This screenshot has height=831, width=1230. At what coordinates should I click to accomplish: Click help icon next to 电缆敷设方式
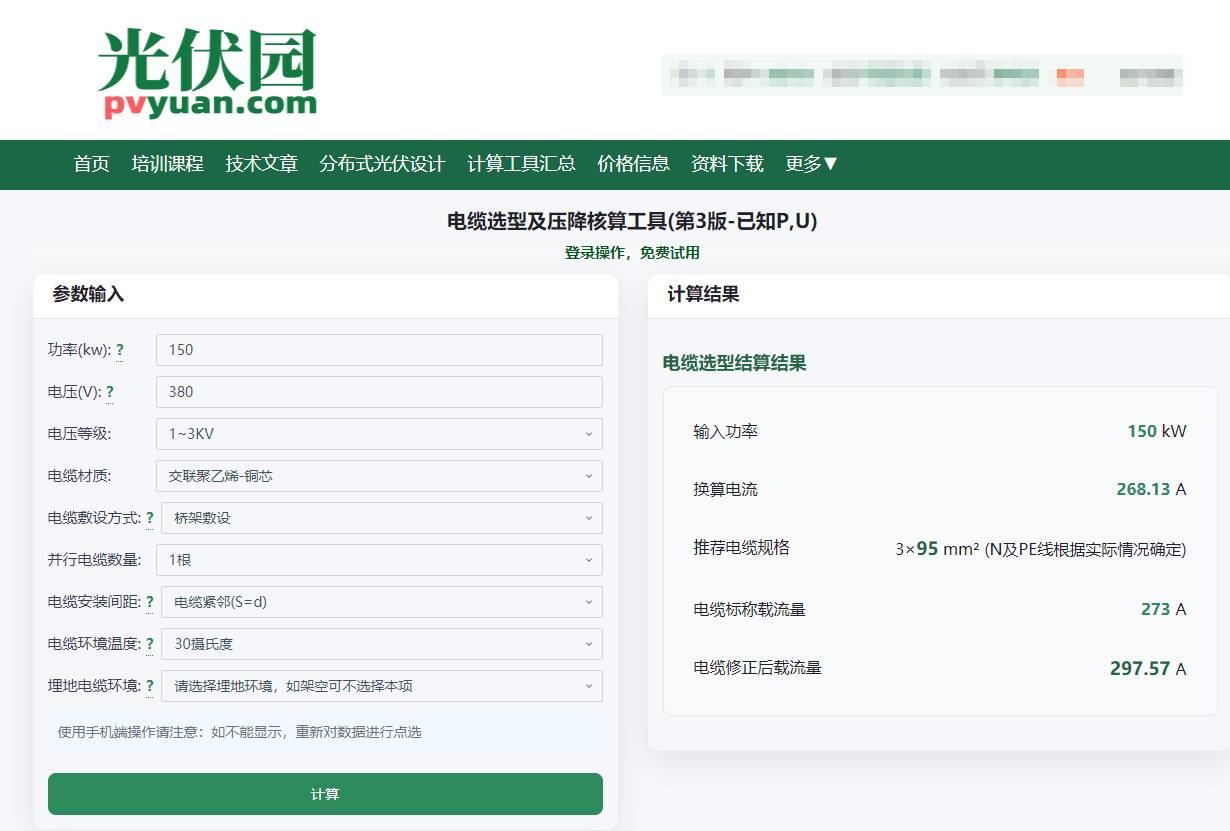pyautogui.click(x=150, y=518)
